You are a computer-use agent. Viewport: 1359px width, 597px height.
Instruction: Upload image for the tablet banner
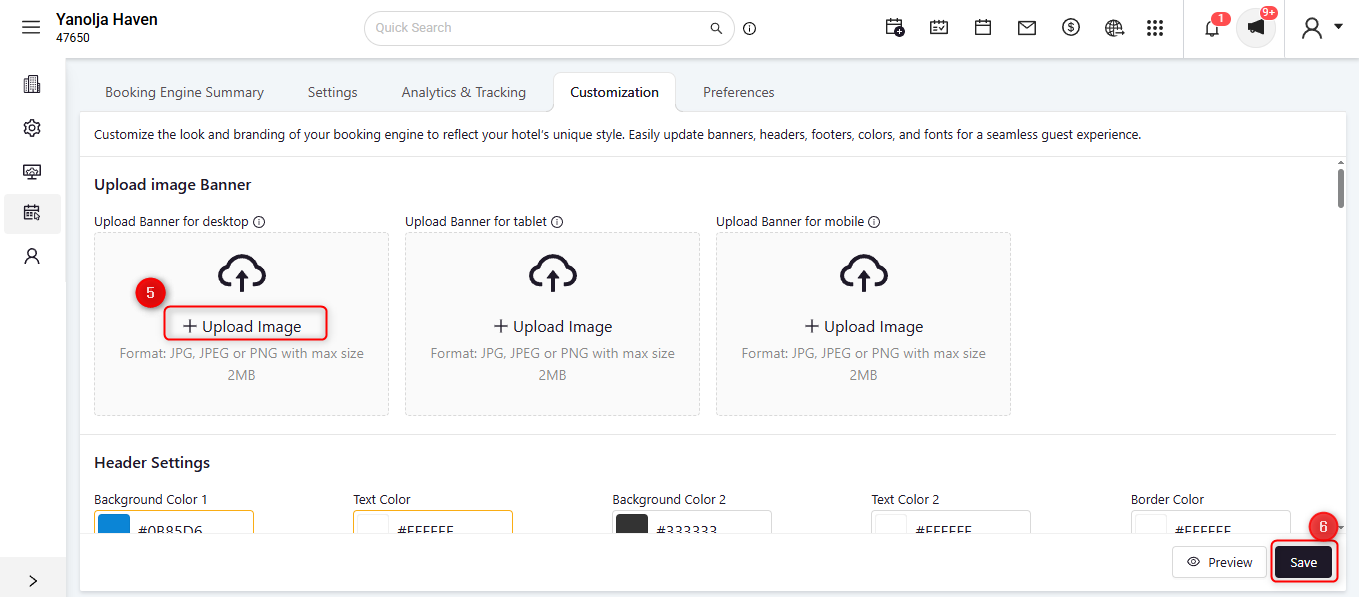(552, 326)
